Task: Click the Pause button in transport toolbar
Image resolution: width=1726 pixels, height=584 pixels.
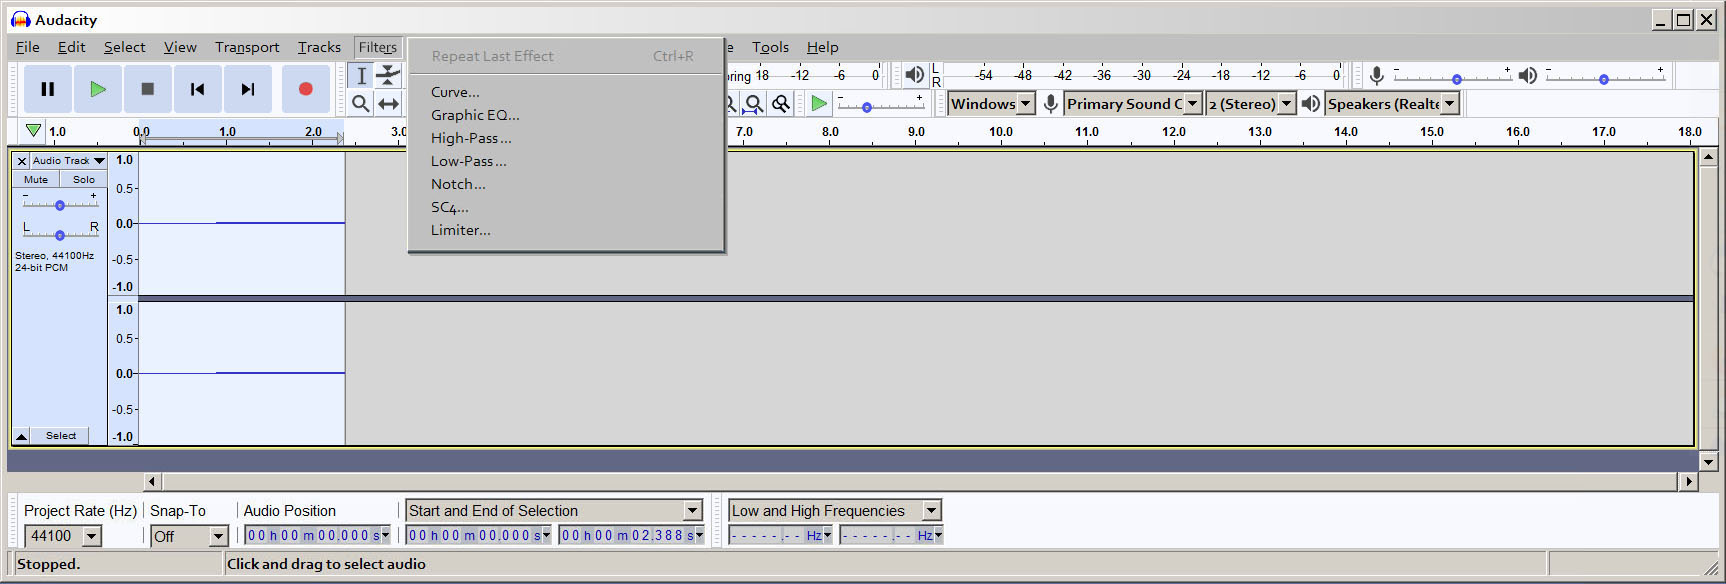Action: click(x=47, y=89)
